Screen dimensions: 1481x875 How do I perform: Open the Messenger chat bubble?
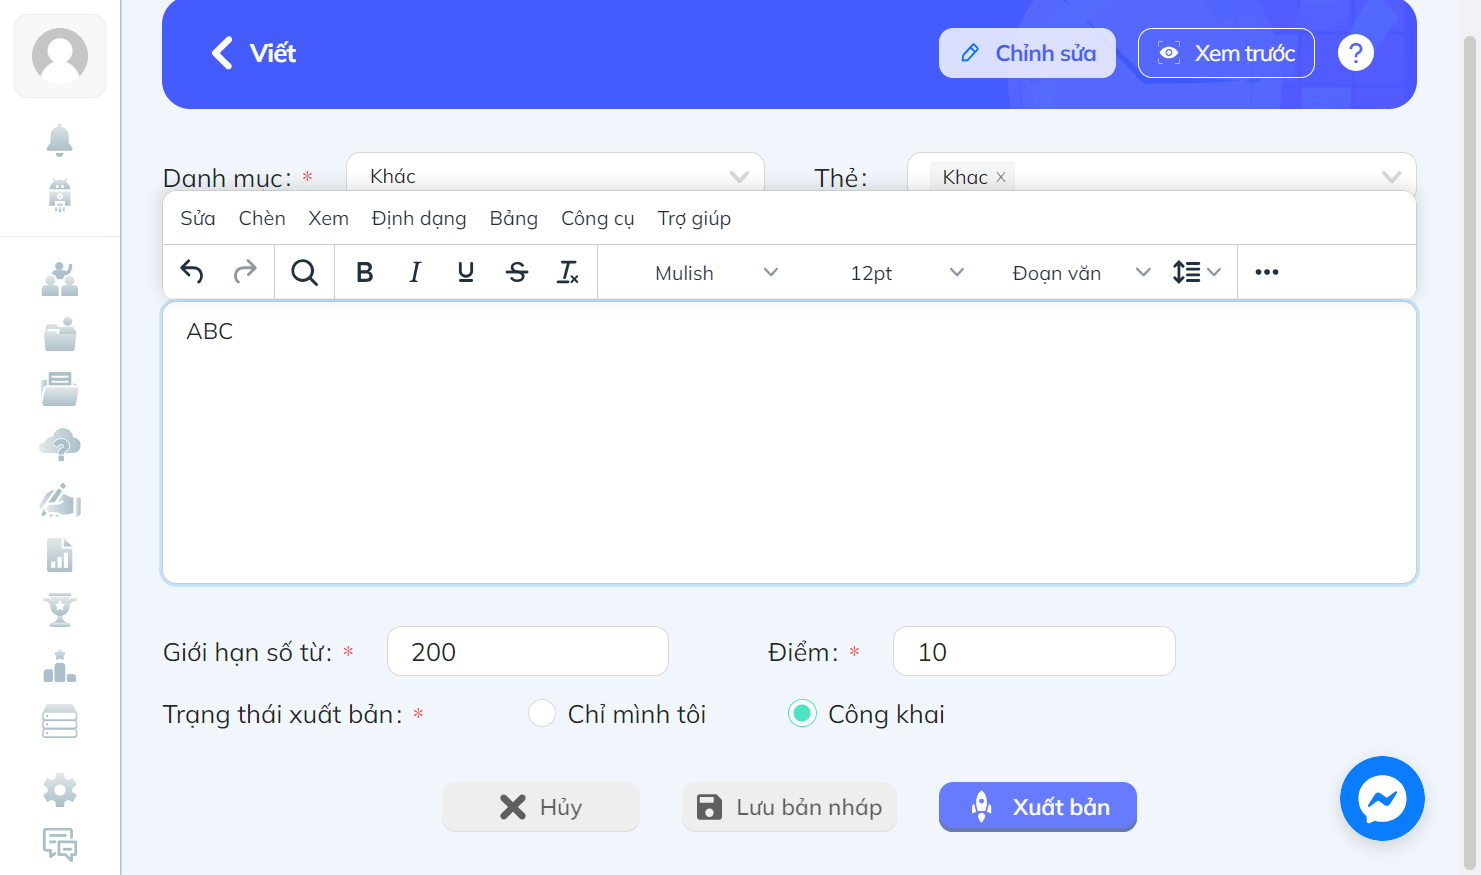[1382, 798]
